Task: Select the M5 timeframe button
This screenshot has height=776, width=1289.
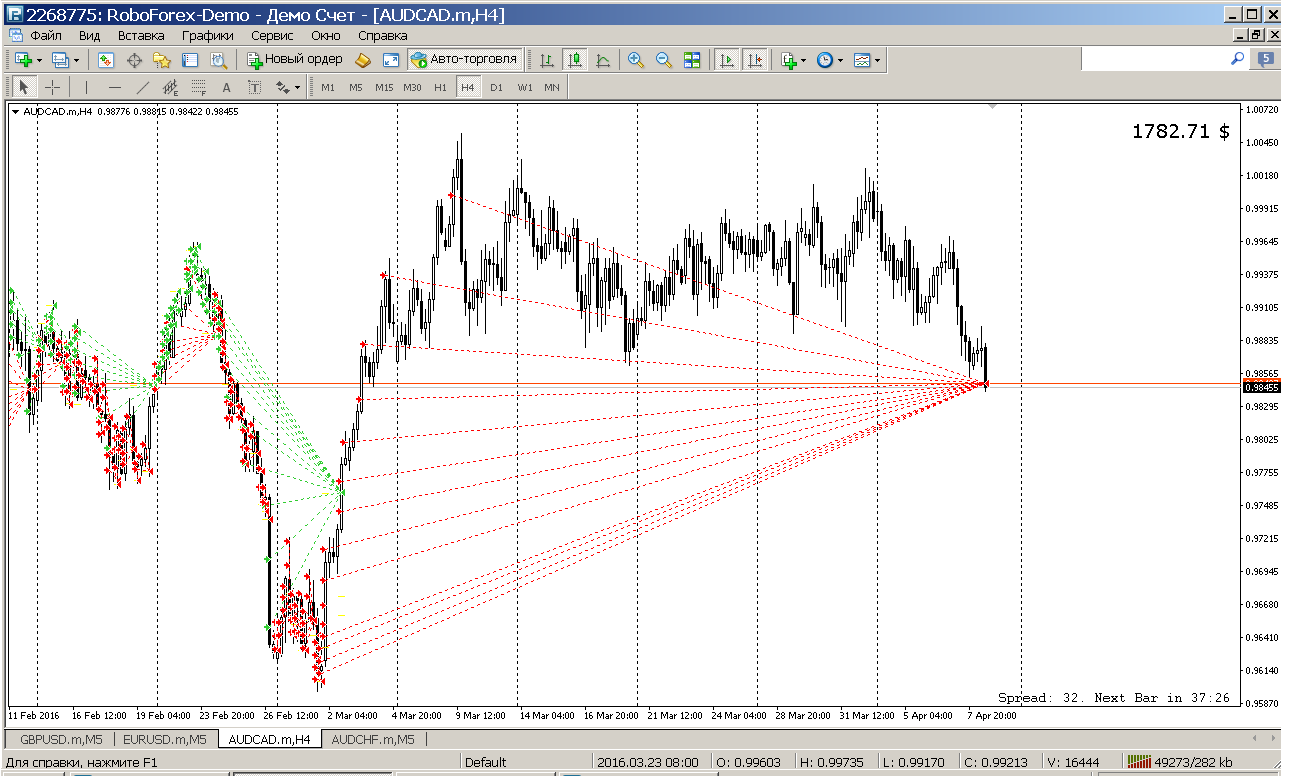Action: tap(356, 87)
